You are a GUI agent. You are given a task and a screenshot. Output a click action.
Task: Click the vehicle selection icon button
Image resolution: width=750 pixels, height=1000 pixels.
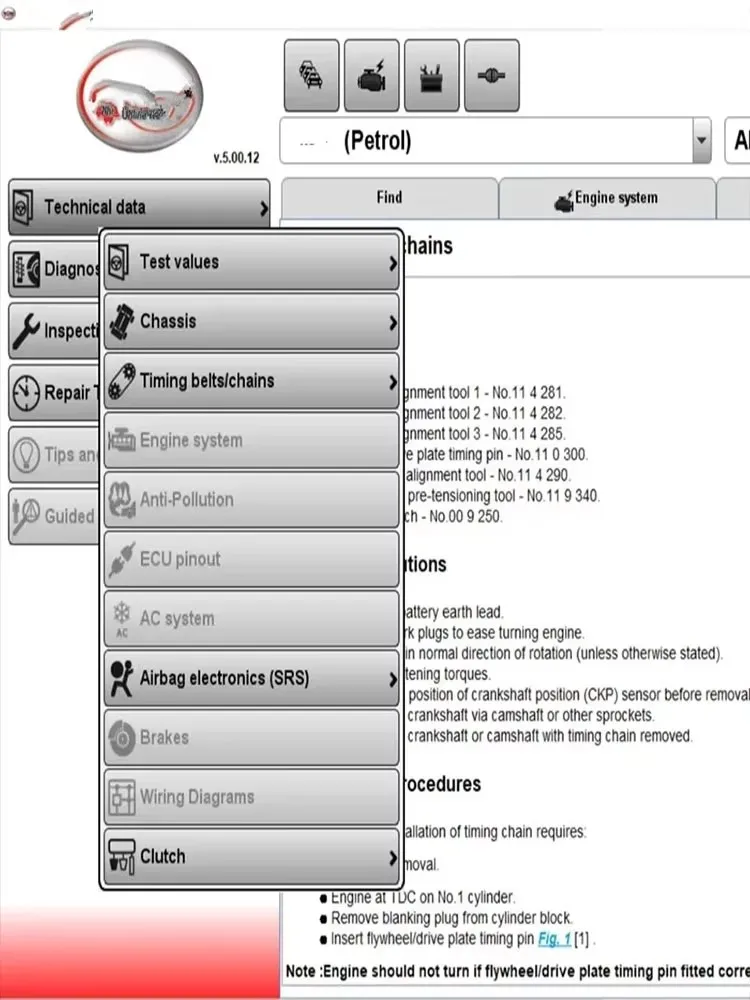pyautogui.click(x=311, y=75)
